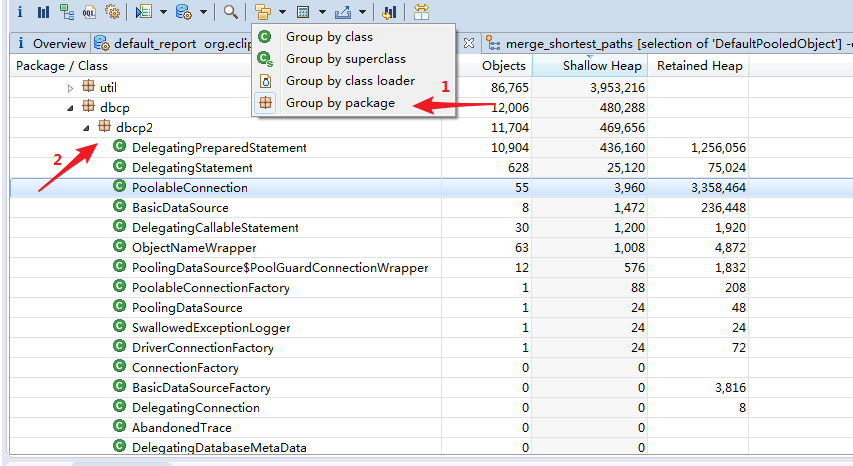Collapse the dbcp2 package node
Image resolution: width=853 pixels, height=466 pixels.
pos(86,128)
